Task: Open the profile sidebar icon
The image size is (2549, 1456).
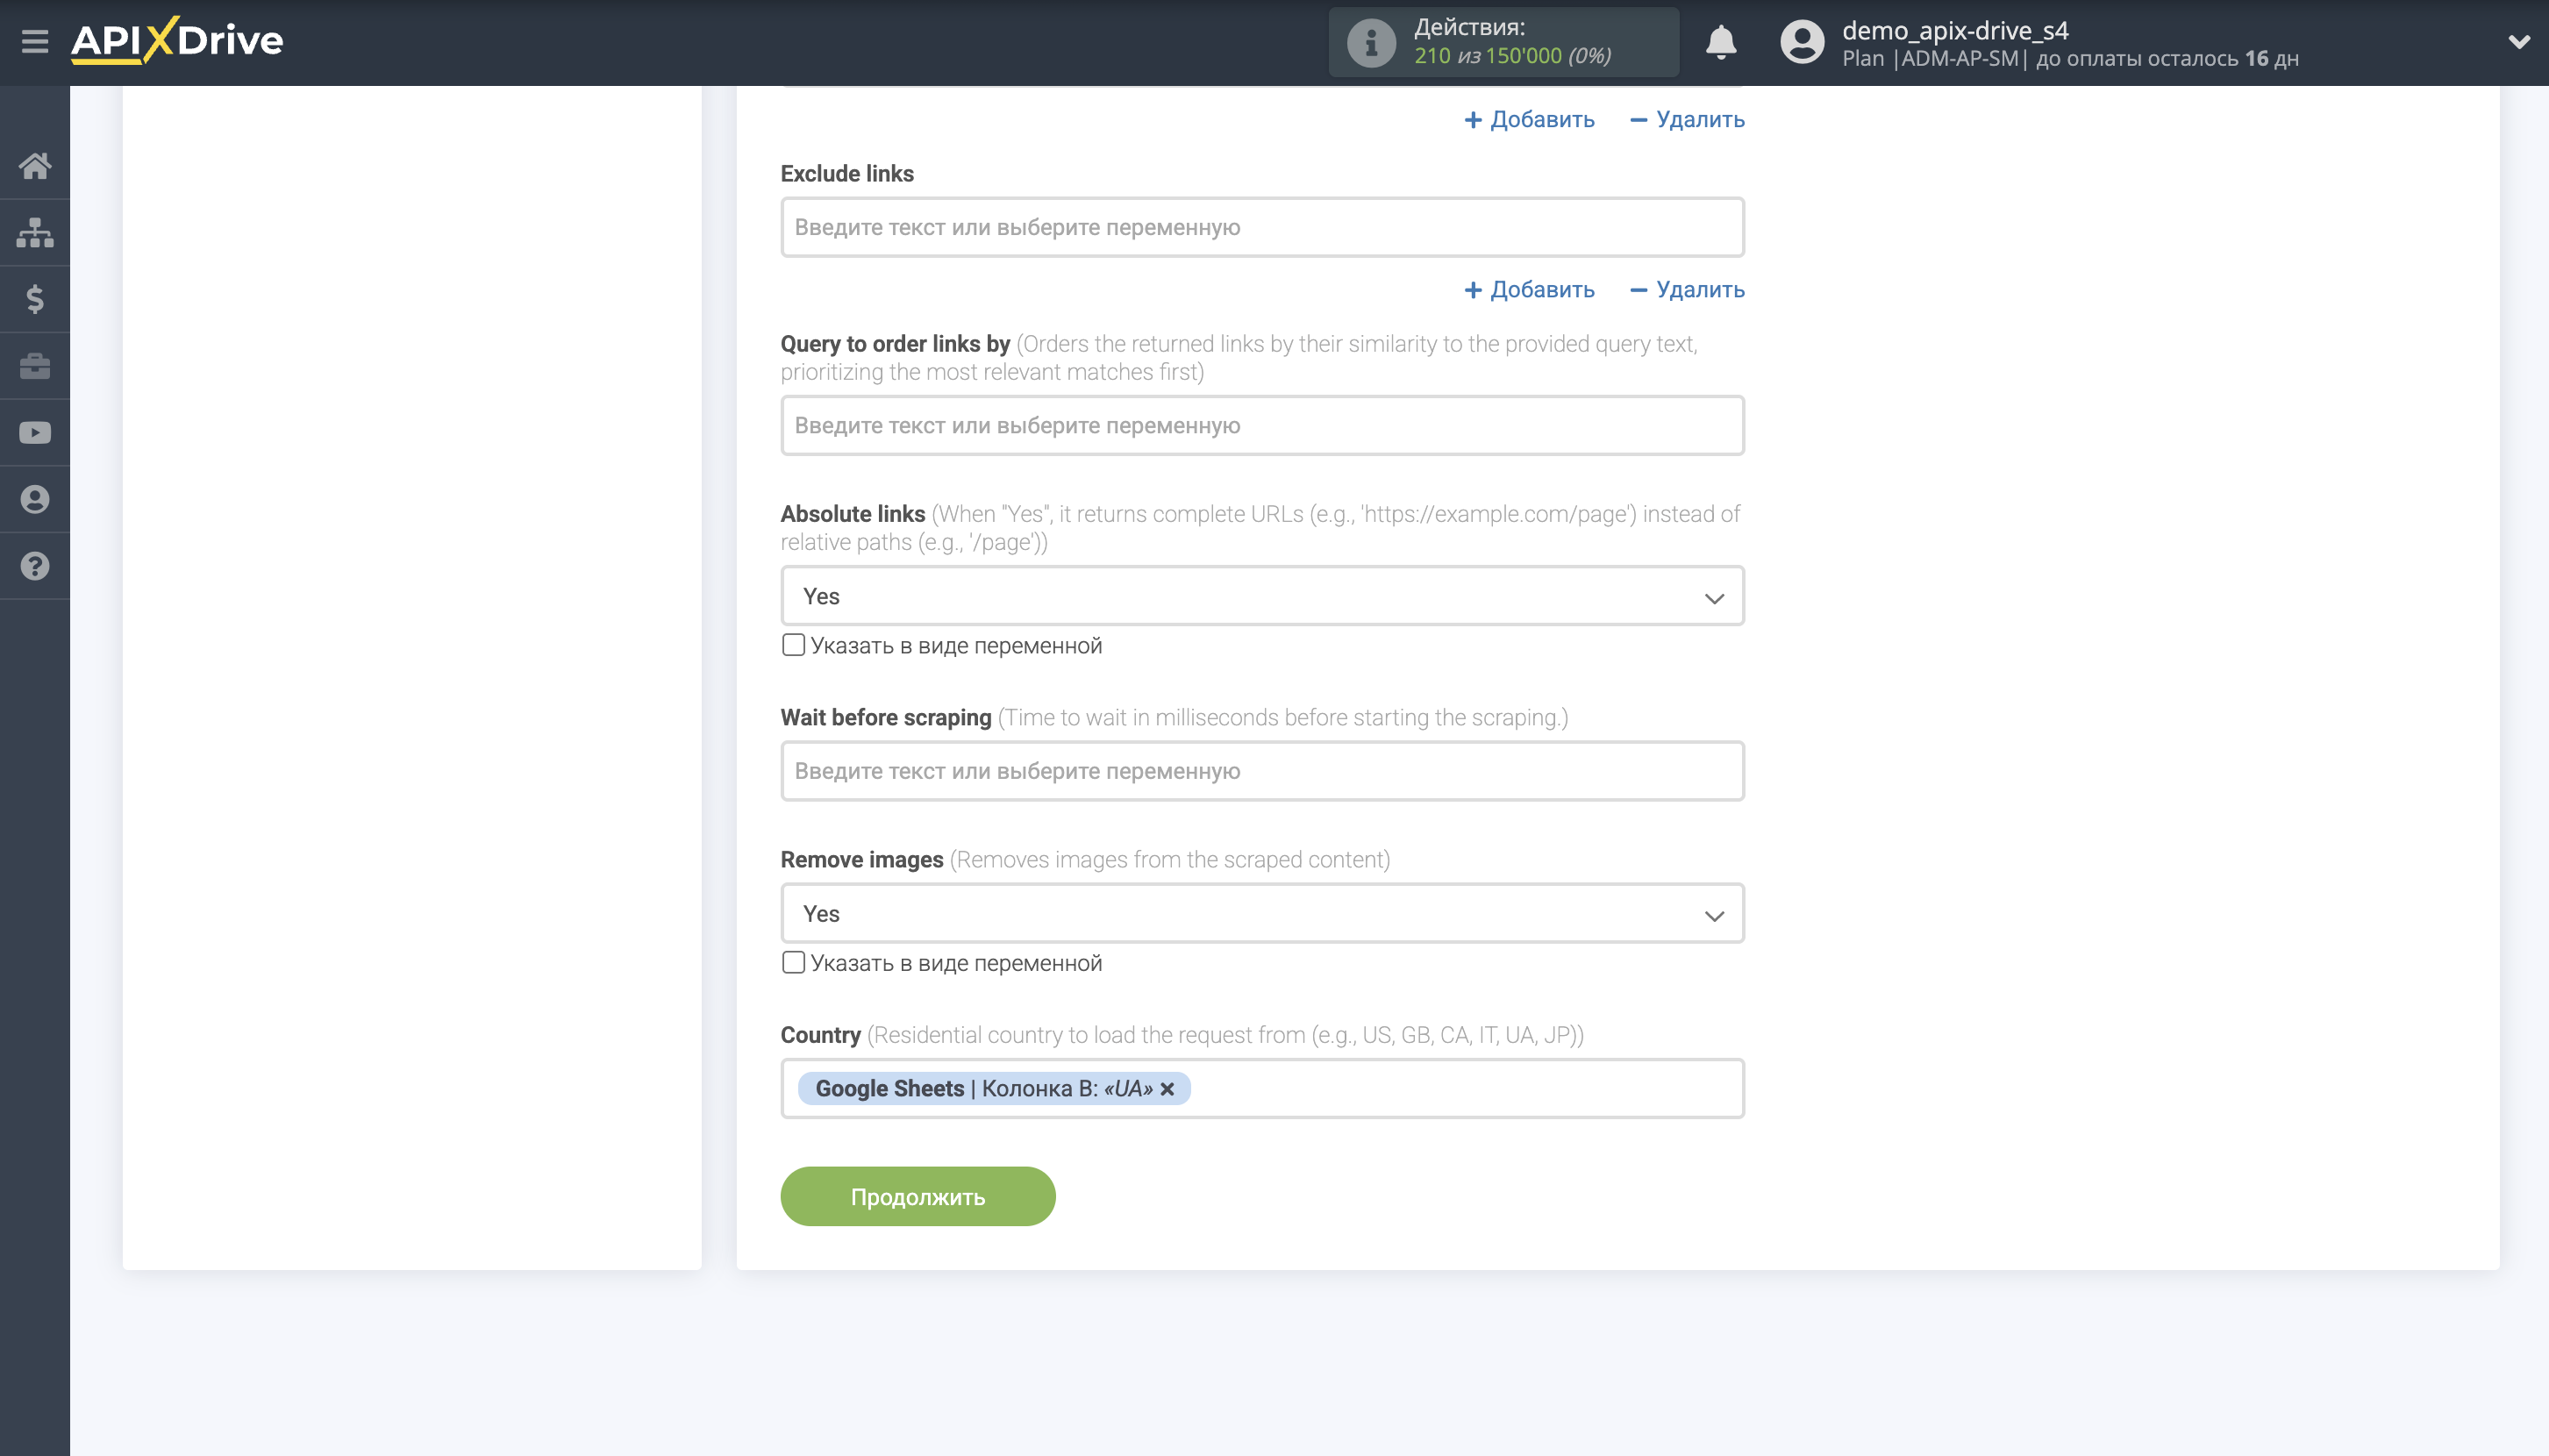Action: tap(35, 499)
